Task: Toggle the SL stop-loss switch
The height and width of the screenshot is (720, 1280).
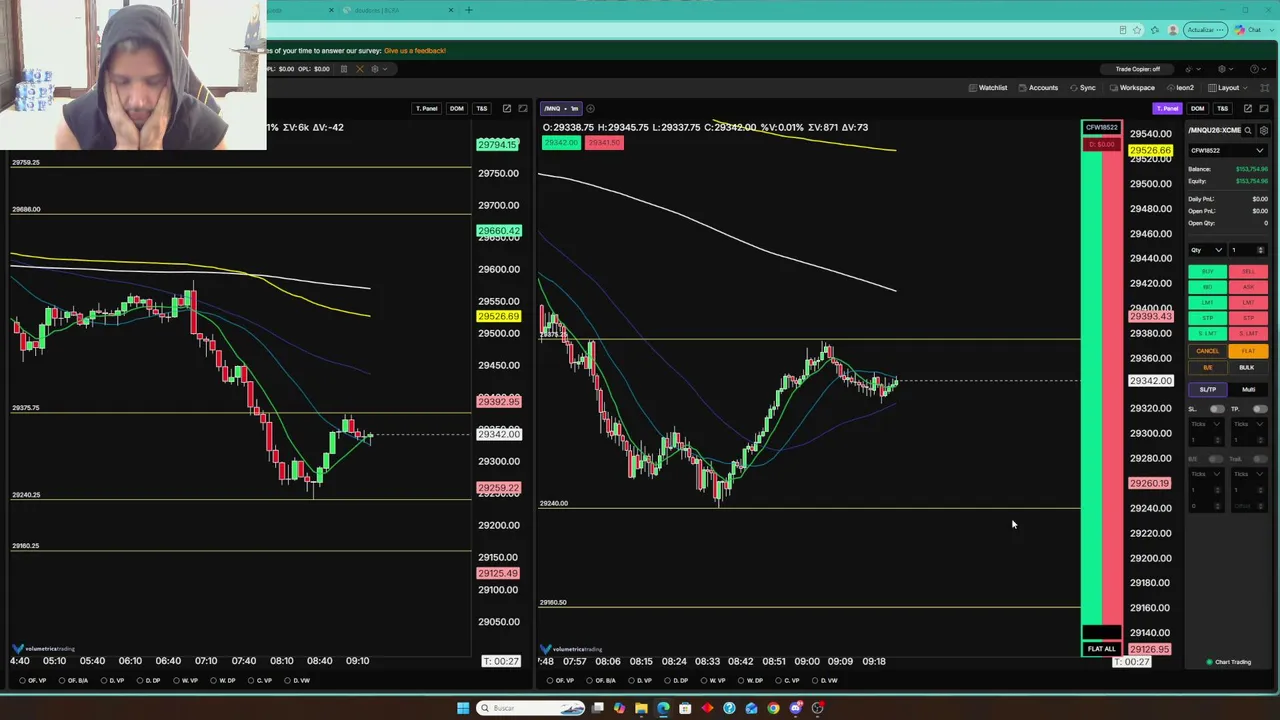Action: click(x=1217, y=409)
